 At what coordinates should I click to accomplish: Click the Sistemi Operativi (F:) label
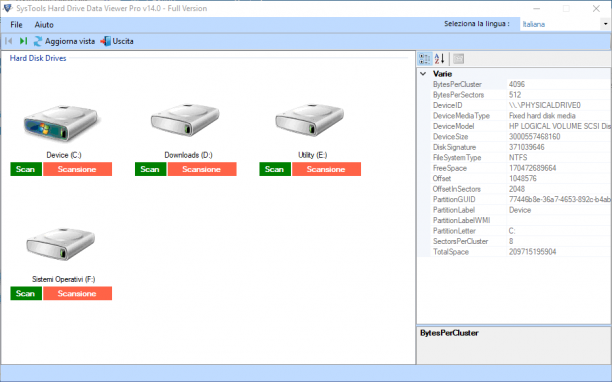tap(64, 279)
